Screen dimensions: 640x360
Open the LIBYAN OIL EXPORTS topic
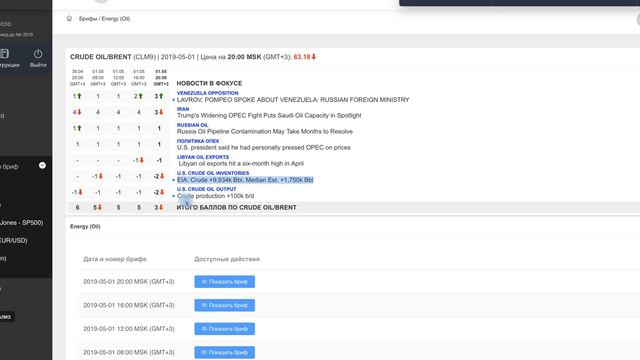[x=203, y=157]
